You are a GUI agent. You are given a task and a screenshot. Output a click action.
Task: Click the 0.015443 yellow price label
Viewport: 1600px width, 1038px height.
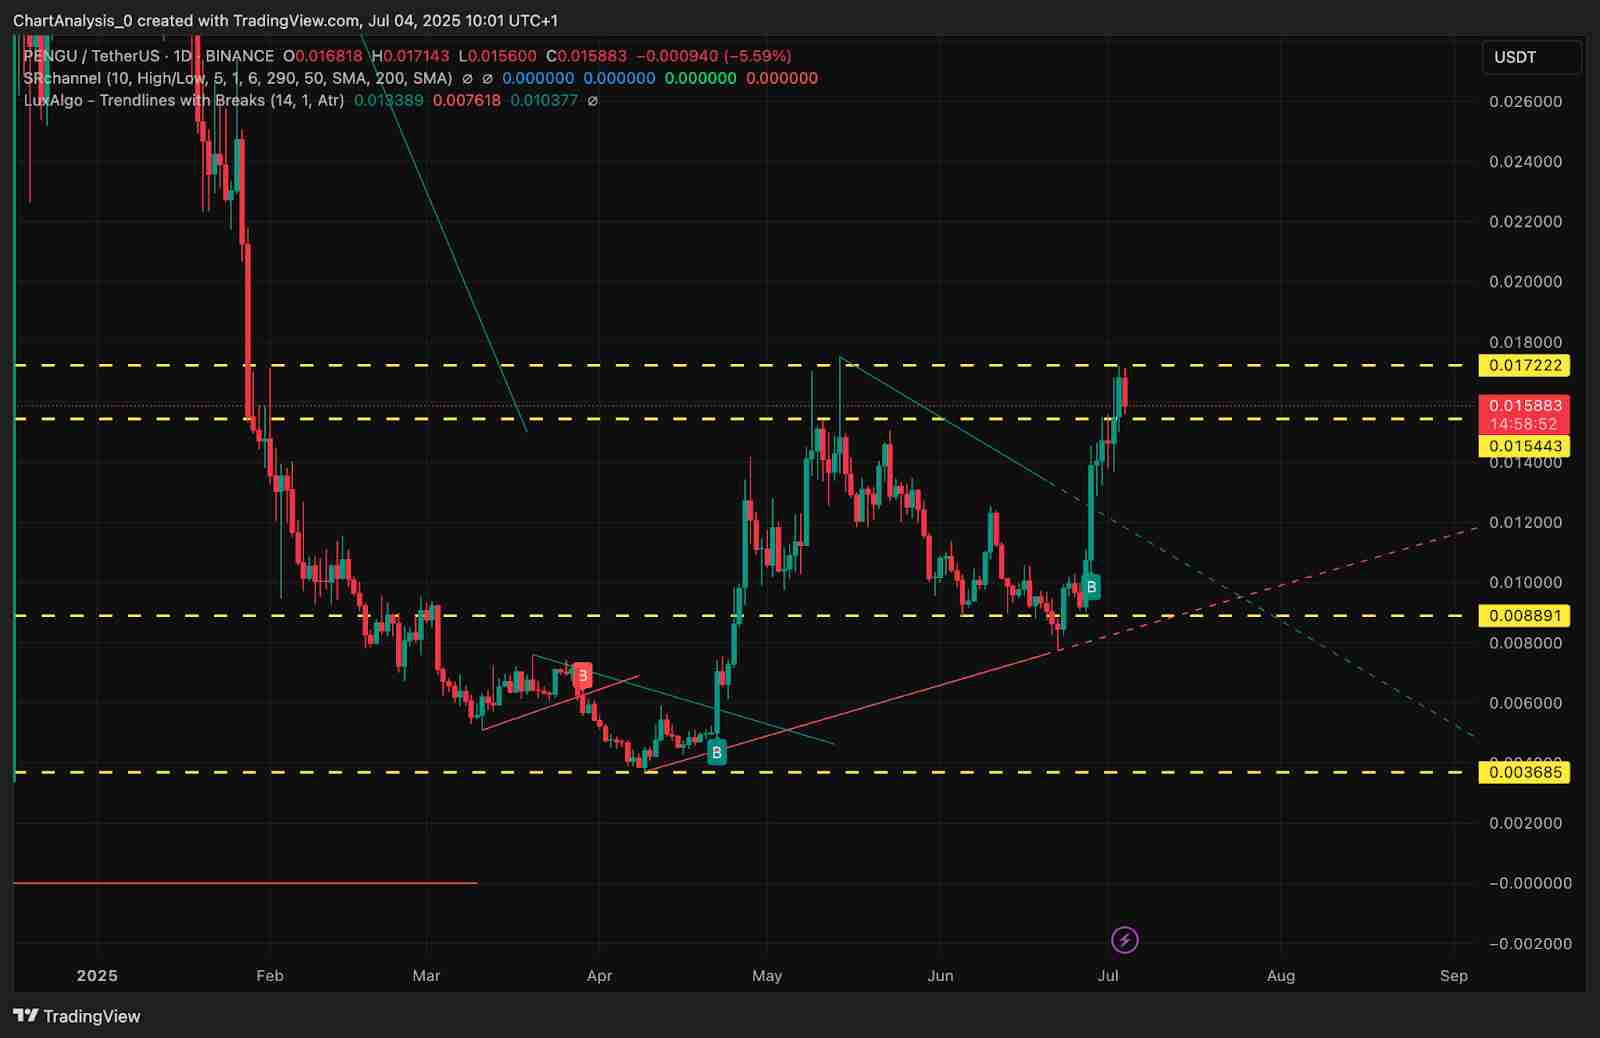[1524, 446]
